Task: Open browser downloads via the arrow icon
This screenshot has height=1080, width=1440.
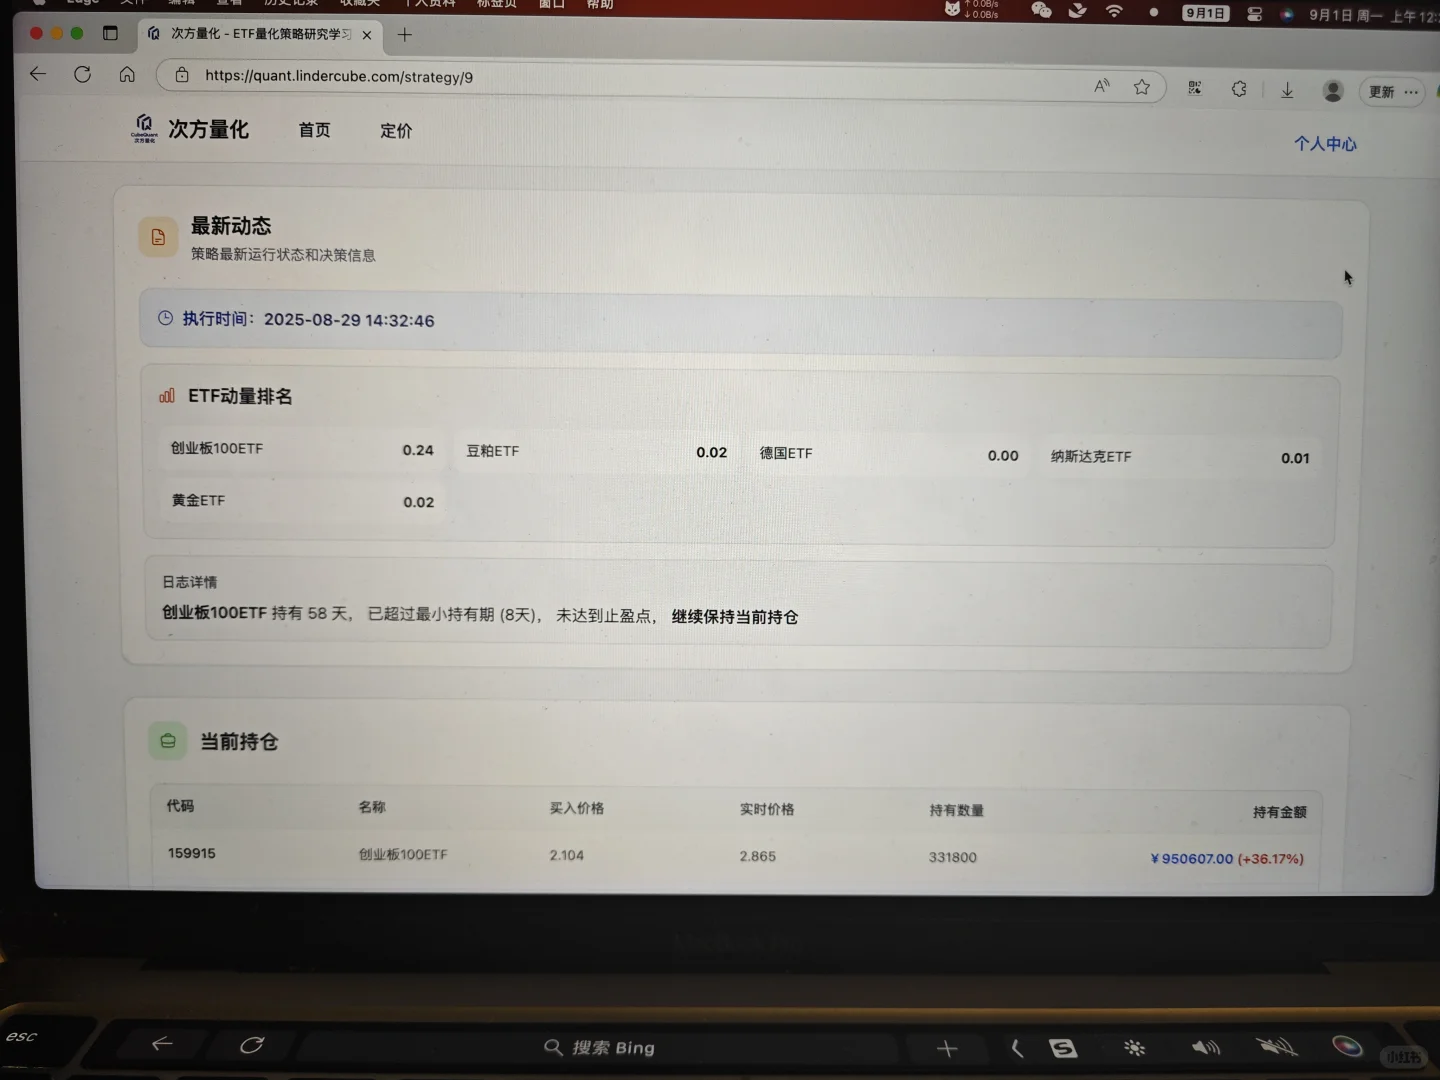Action: (x=1287, y=90)
